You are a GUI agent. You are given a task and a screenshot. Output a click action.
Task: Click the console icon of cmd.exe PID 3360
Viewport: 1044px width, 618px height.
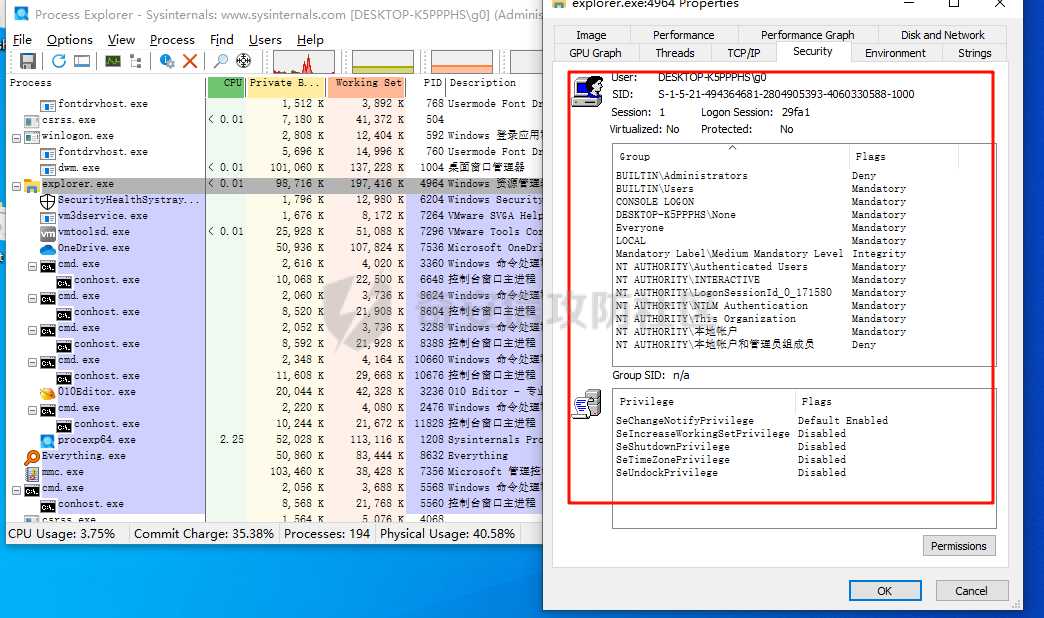pyautogui.click(x=47, y=265)
